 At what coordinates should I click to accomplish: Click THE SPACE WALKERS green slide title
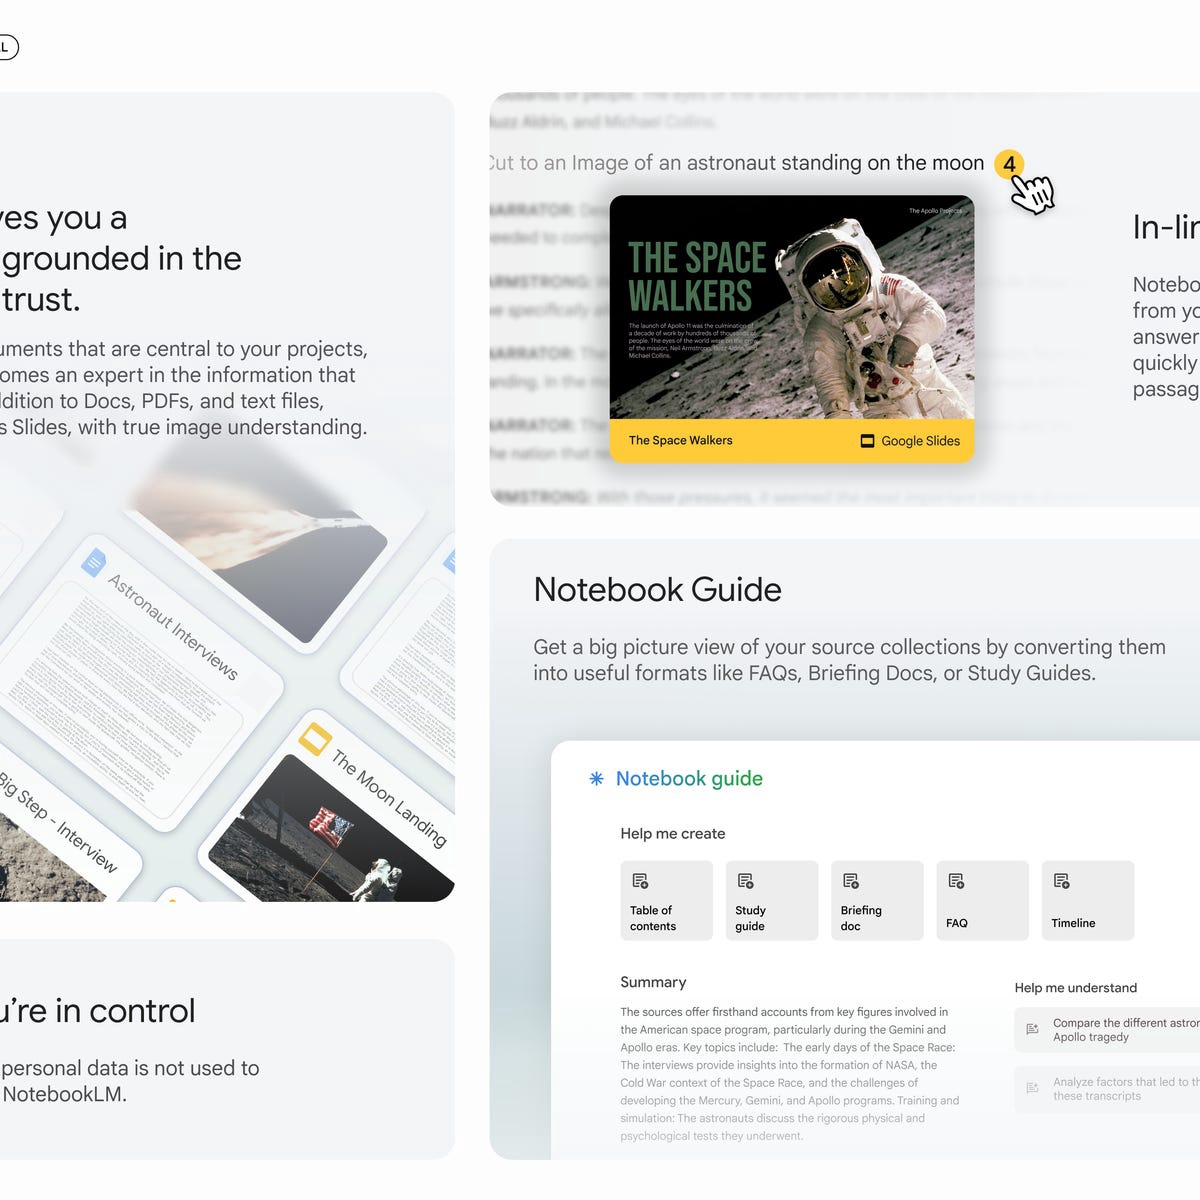[696, 276]
